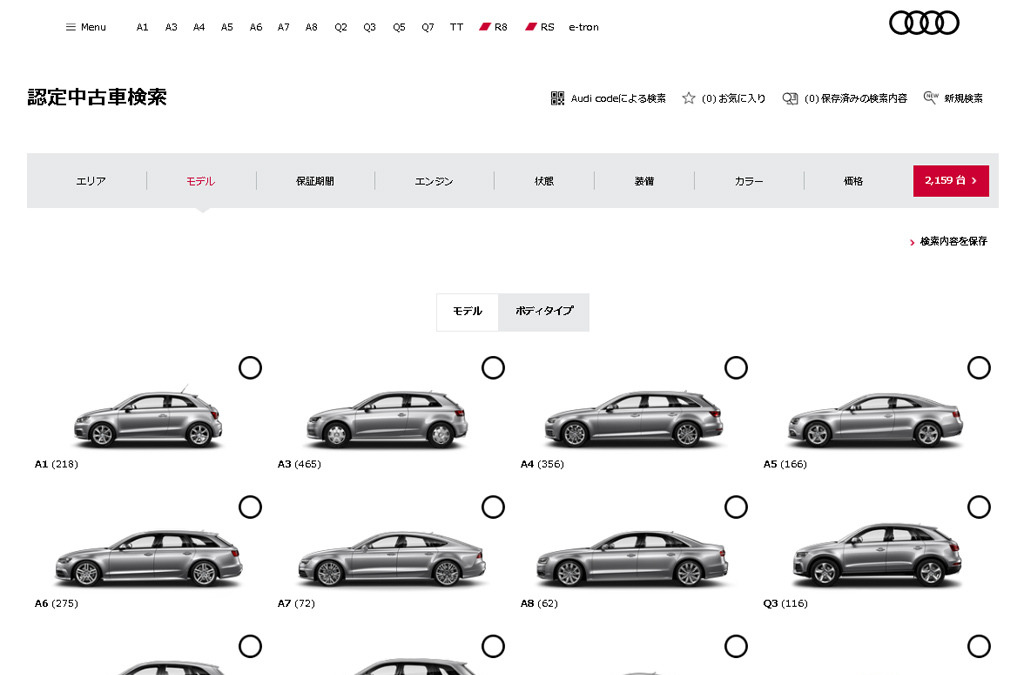Click the A6 car thumbnail

pyautogui.click(x=148, y=557)
